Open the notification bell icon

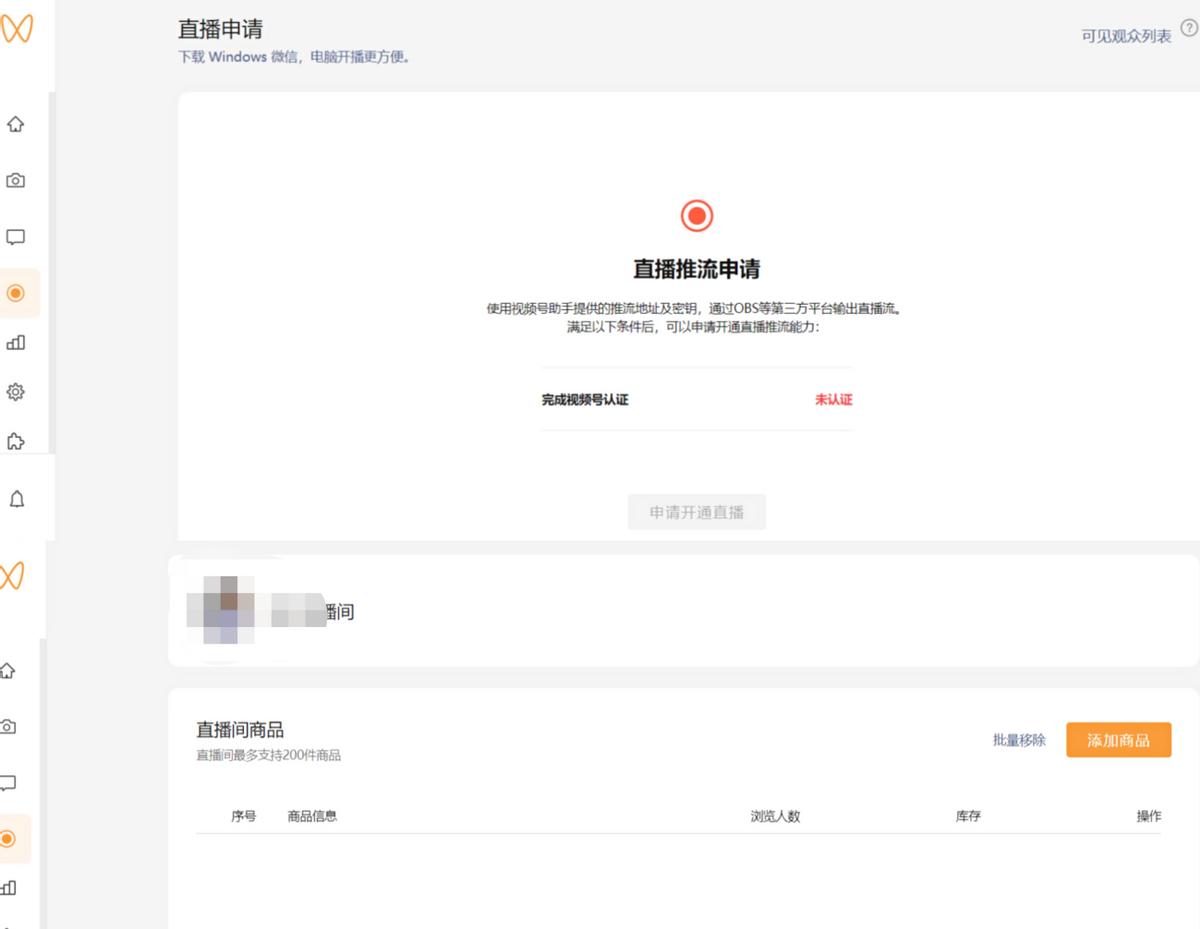14,497
